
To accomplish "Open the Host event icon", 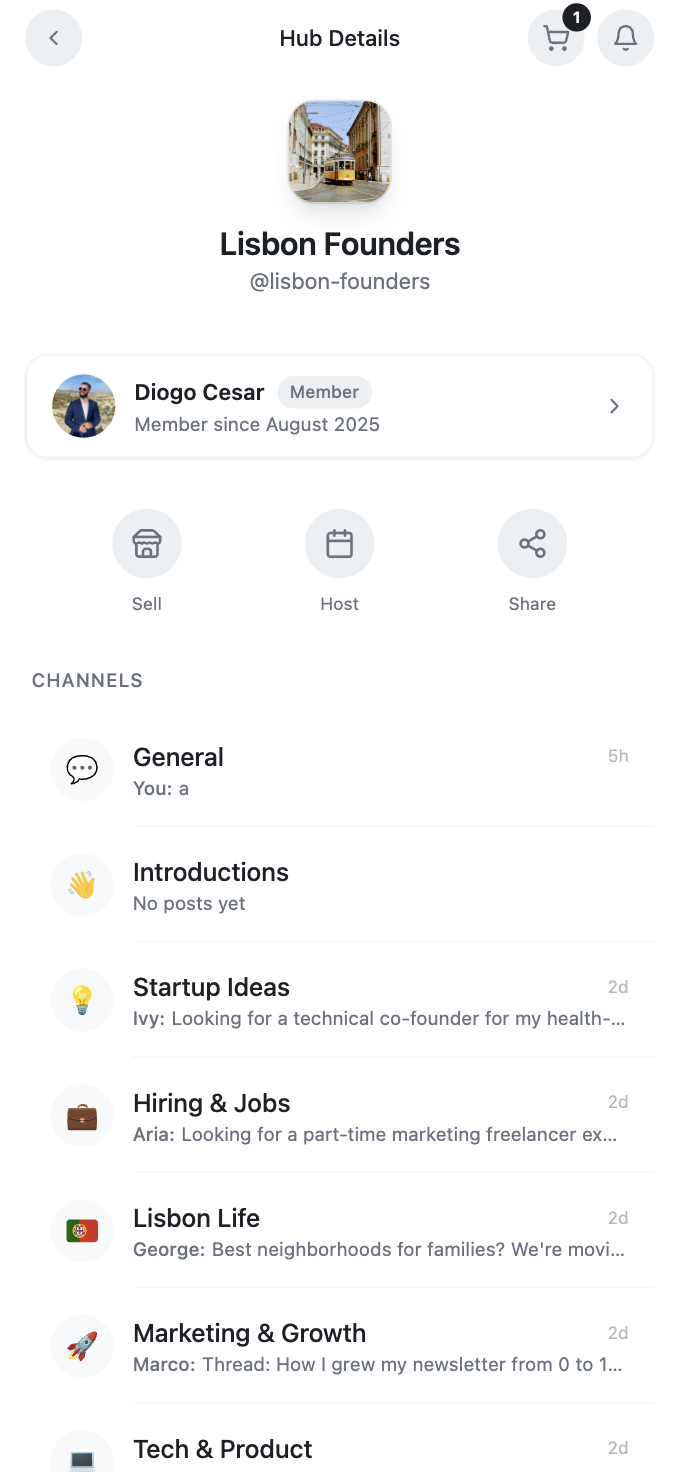I will point(339,543).
